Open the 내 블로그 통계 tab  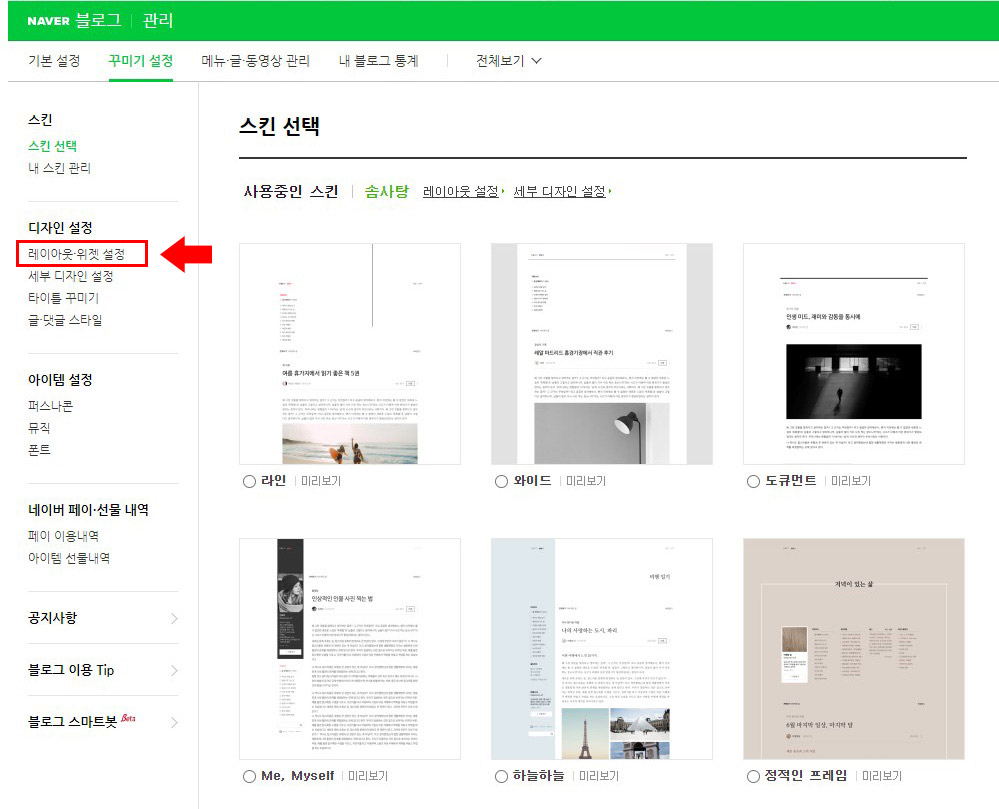pyautogui.click(x=378, y=61)
